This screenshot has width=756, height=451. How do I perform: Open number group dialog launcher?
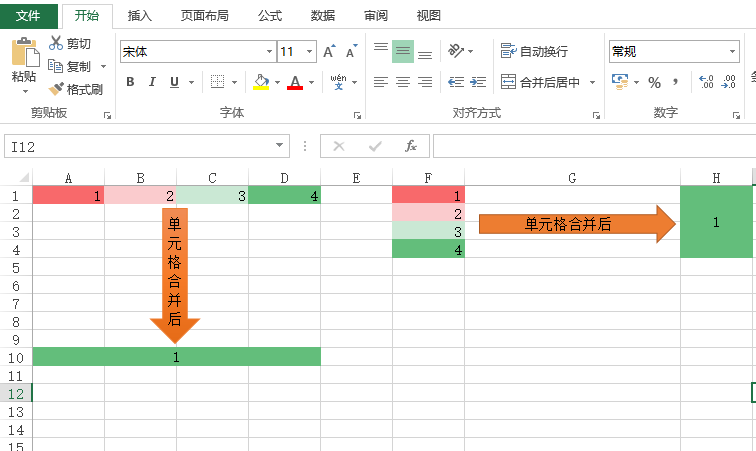pos(736,115)
